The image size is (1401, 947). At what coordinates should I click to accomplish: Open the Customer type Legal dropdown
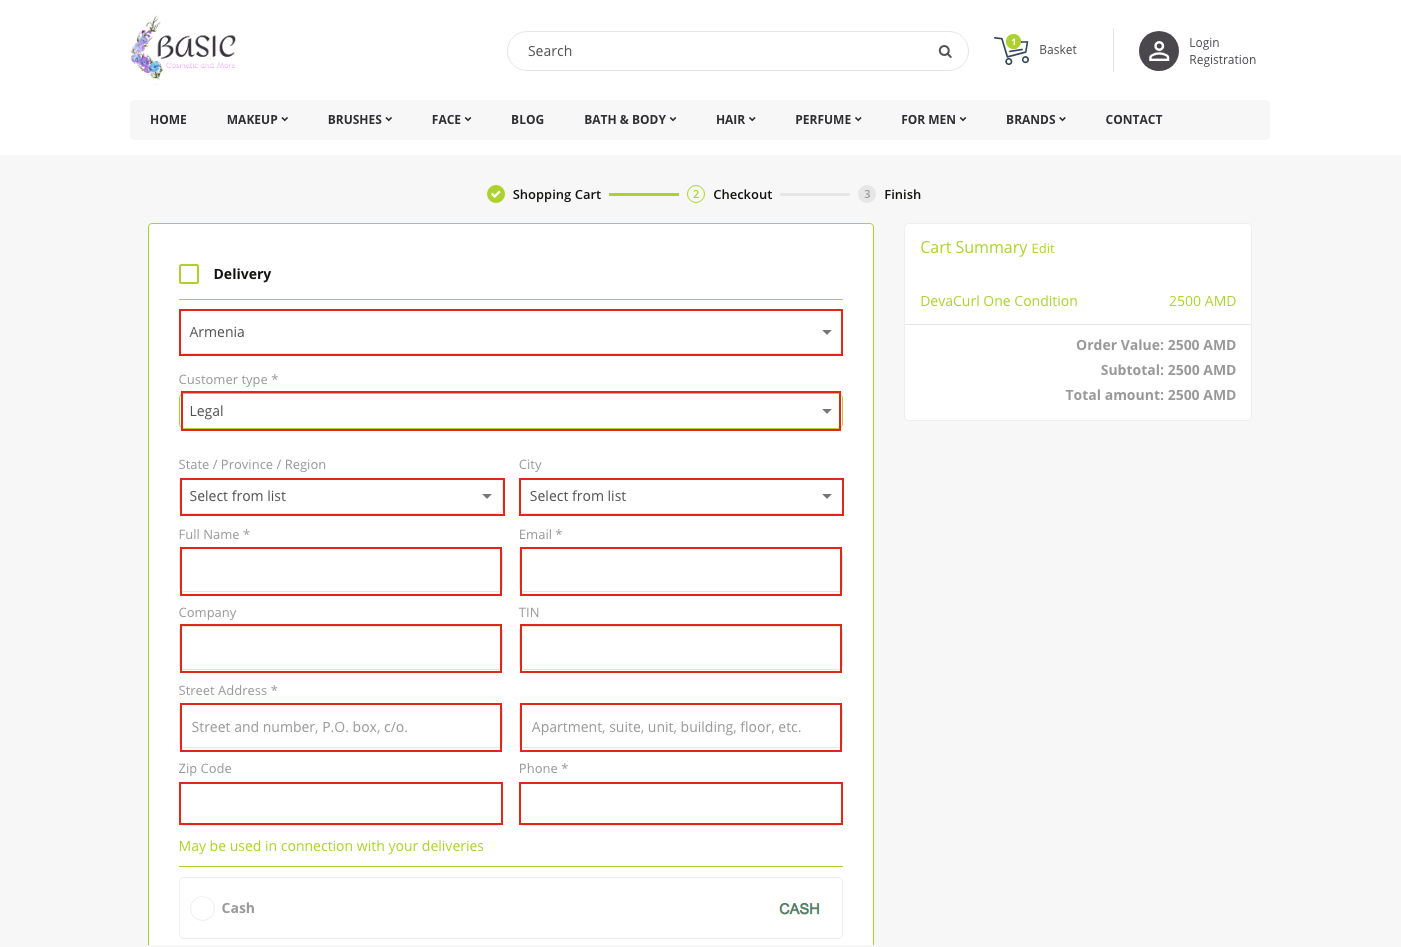click(511, 411)
